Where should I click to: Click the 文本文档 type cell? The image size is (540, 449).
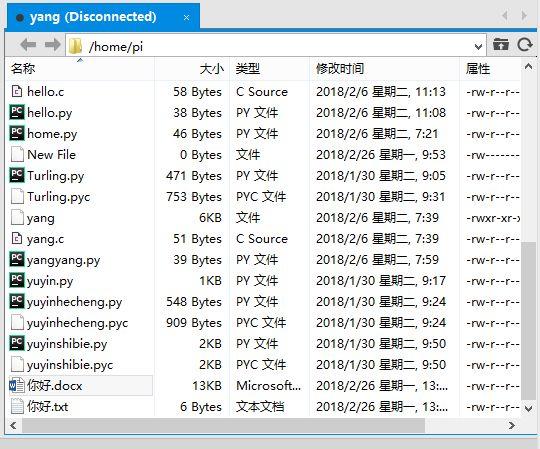[260, 407]
